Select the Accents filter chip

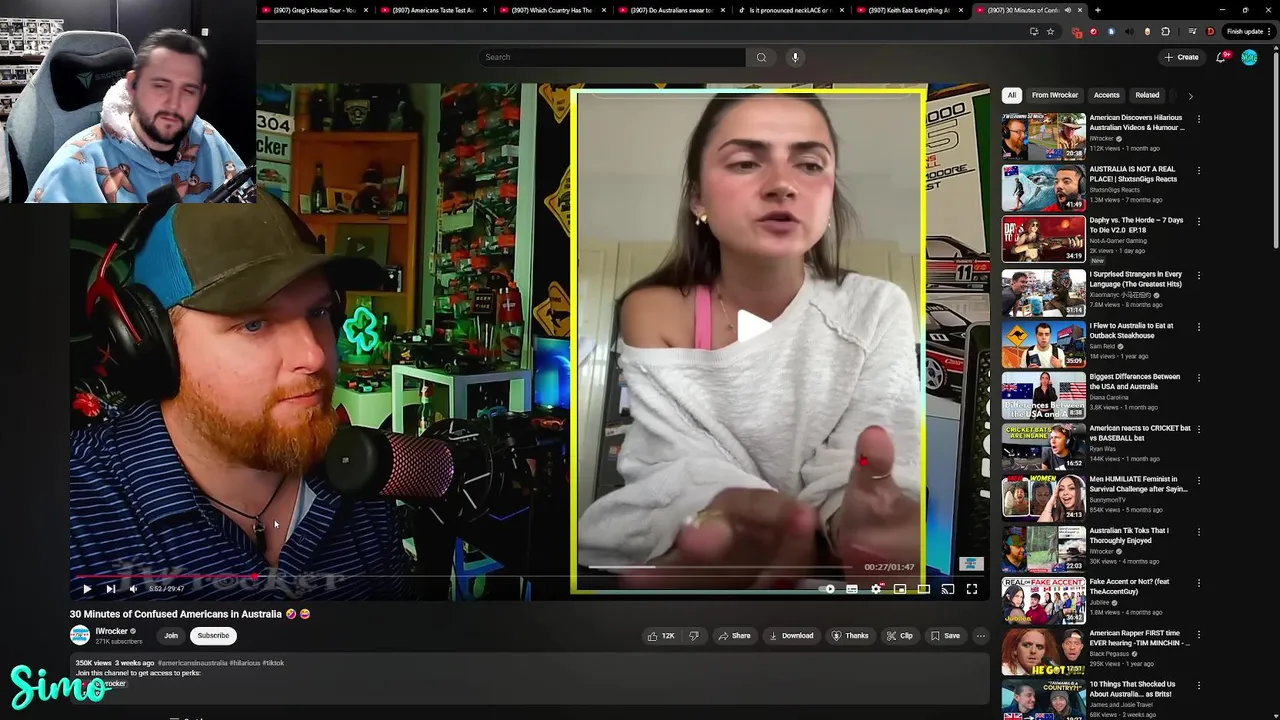point(1106,95)
